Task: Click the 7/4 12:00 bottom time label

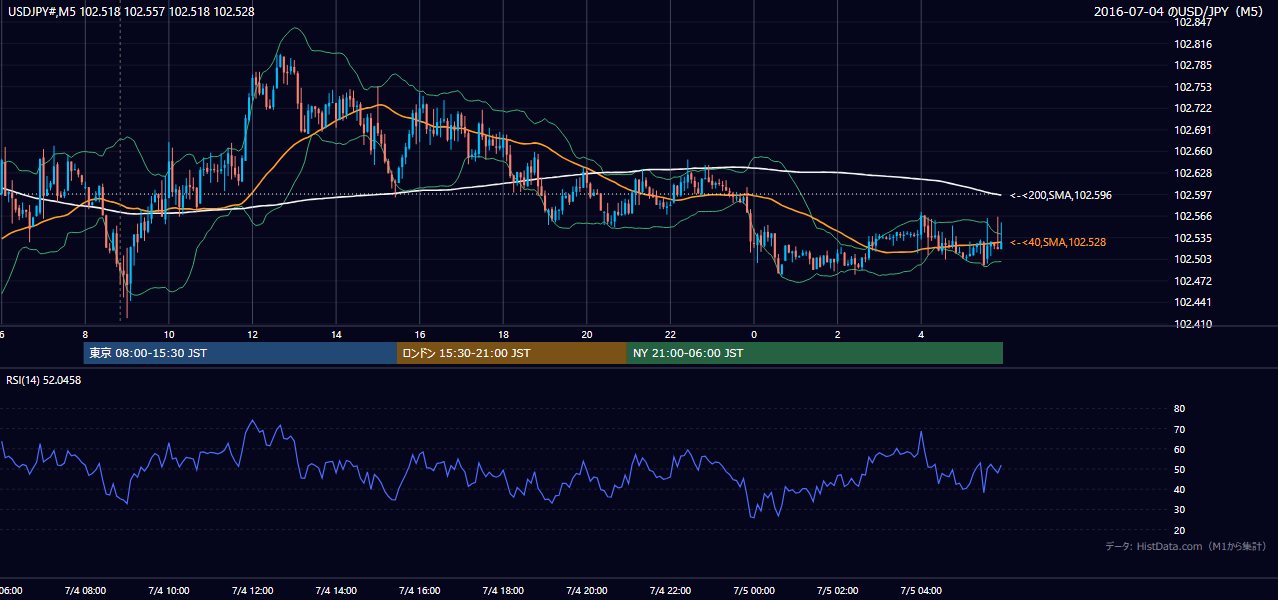Action: (x=252, y=590)
